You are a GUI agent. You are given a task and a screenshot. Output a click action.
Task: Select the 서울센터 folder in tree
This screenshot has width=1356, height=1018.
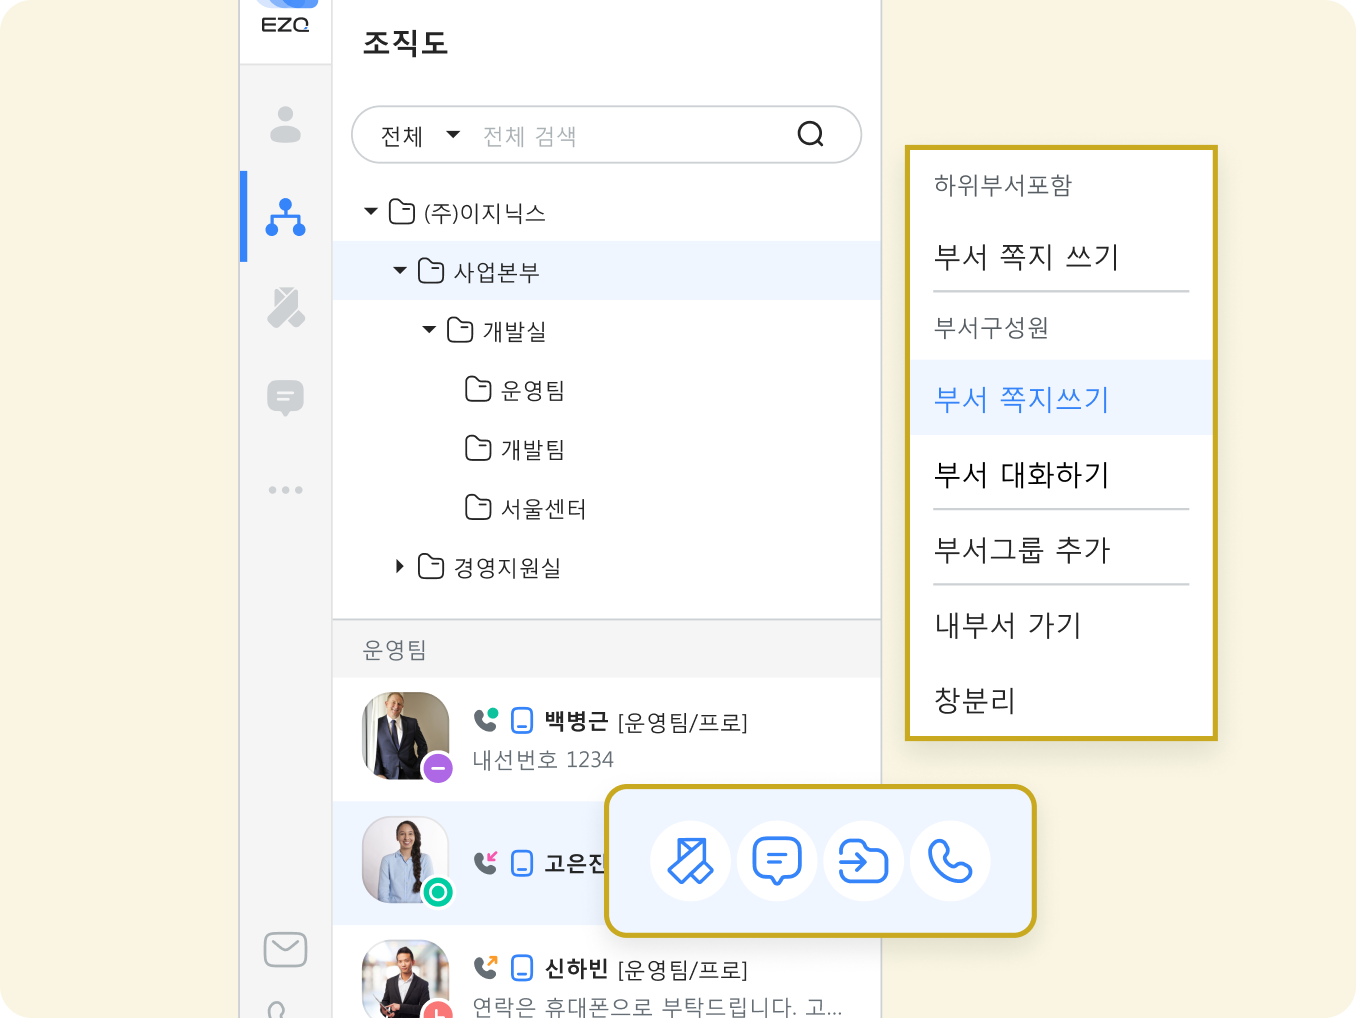(526, 508)
